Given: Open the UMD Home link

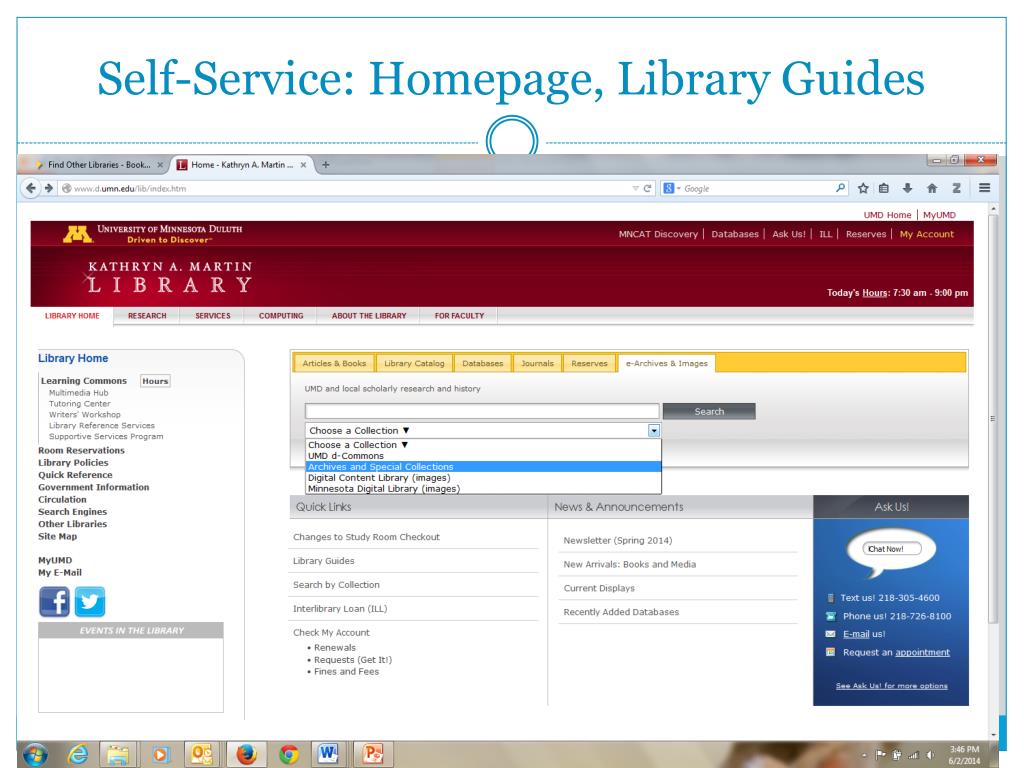Looking at the screenshot, I should [887, 215].
